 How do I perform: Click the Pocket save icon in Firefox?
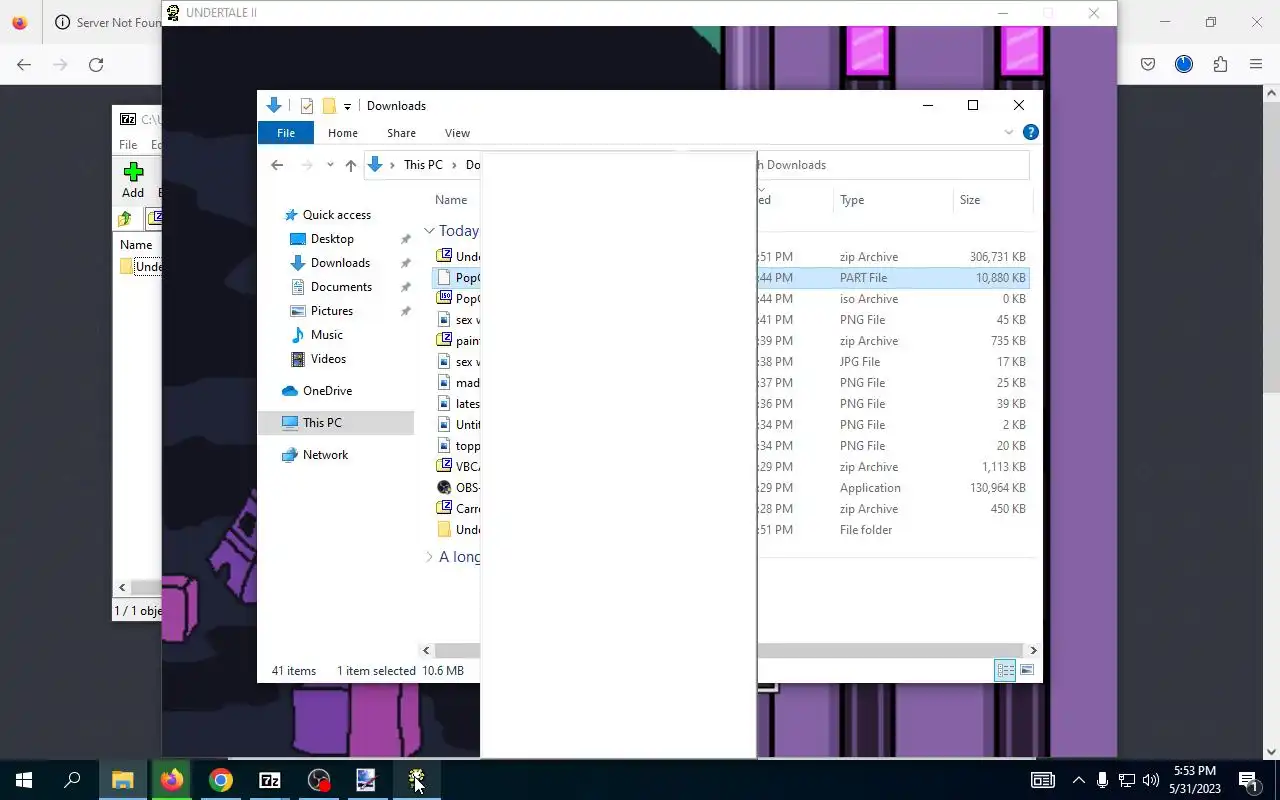click(x=1148, y=64)
